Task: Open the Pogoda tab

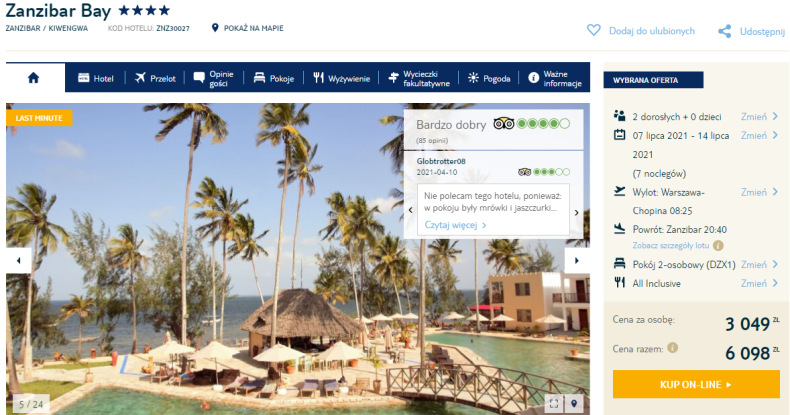Action: click(x=489, y=78)
